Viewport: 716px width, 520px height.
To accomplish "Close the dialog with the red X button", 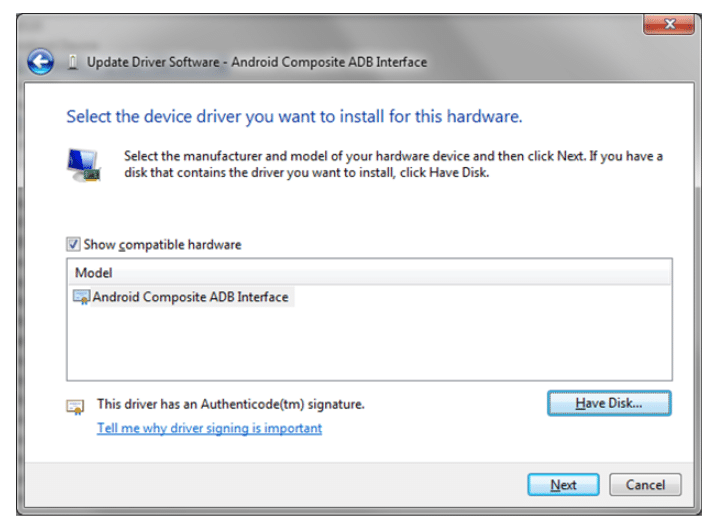I will [x=669, y=25].
